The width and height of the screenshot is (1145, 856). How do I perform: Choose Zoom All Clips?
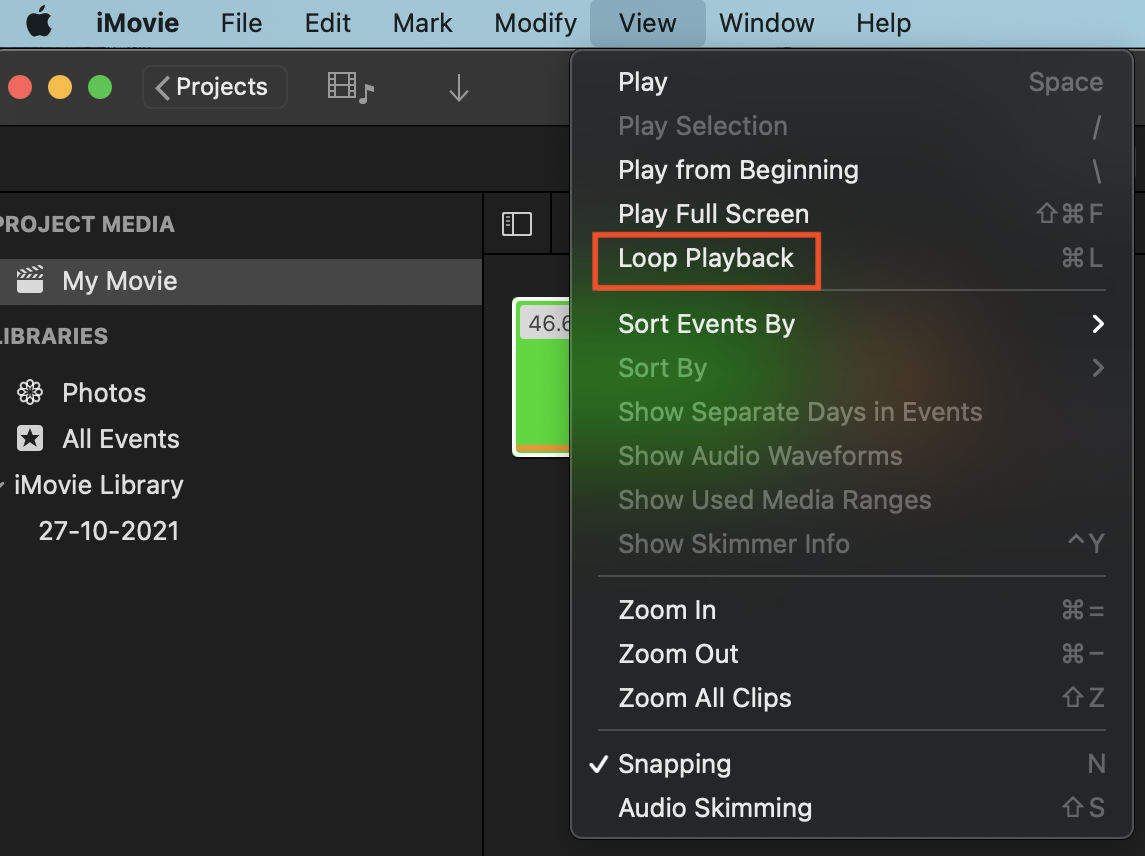click(x=704, y=698)
